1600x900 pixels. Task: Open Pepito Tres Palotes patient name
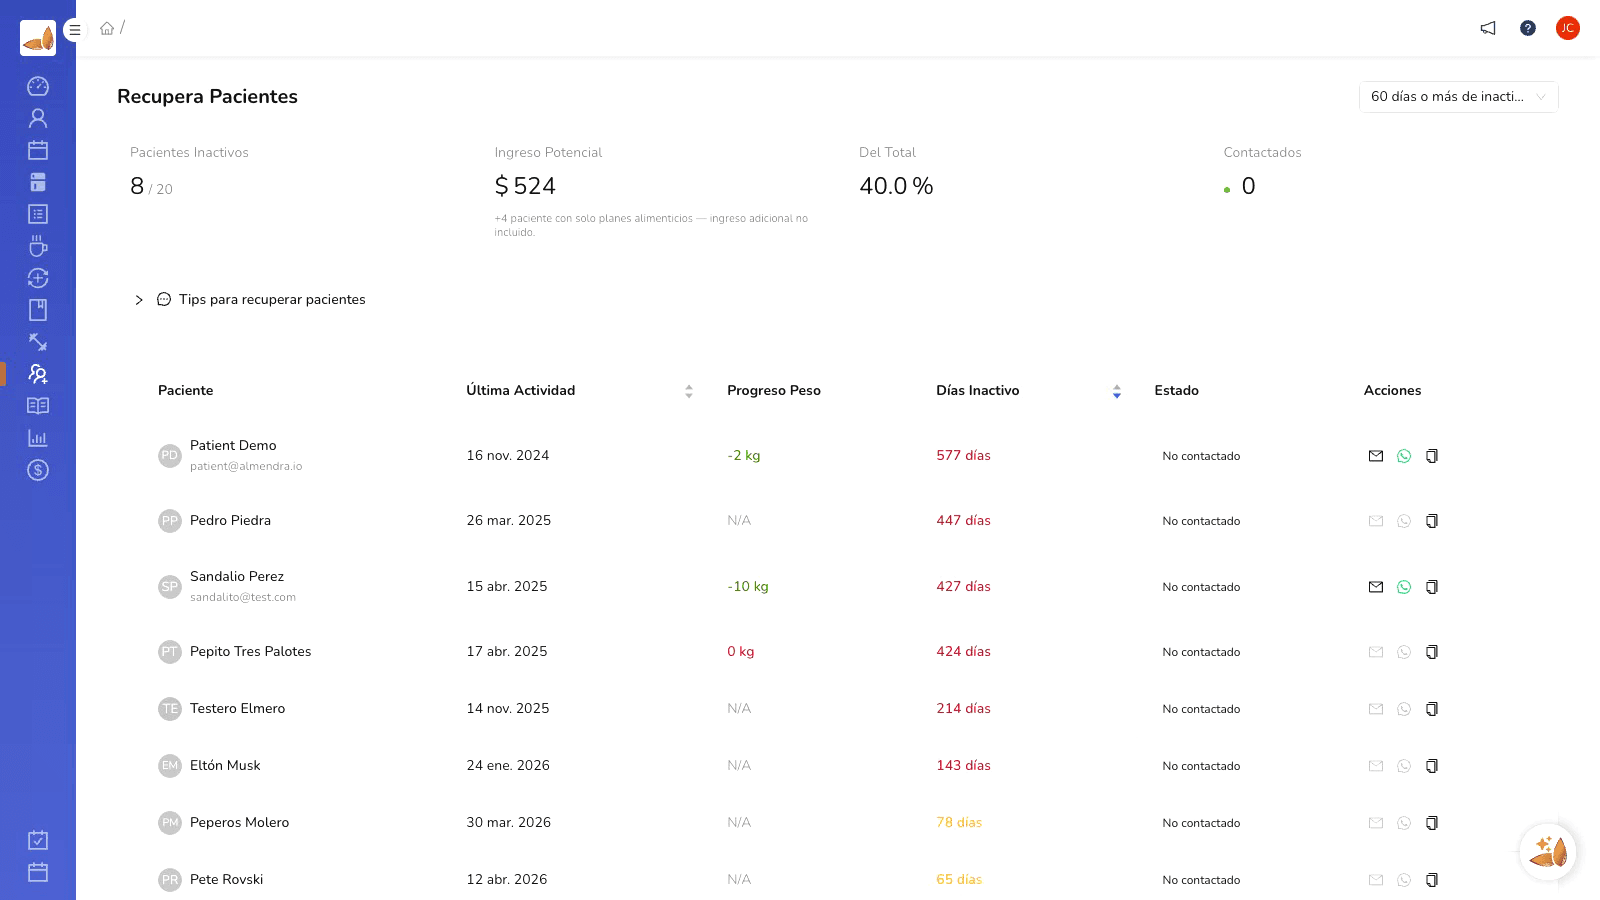pos(250,652)
